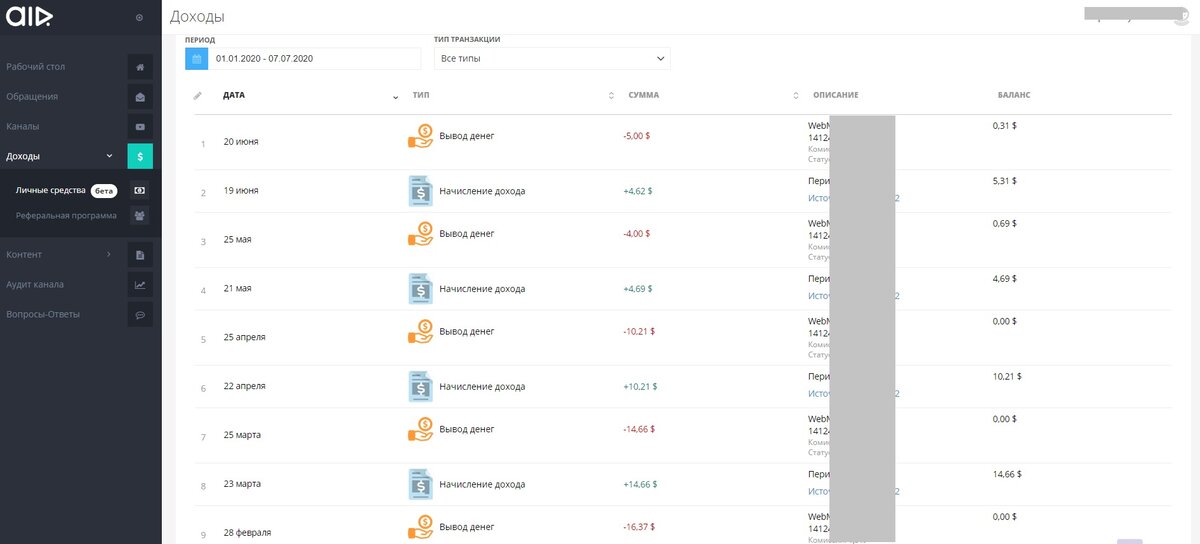This screenshot has width=1200, height=544.
Task: Click the envelope icon beside Обращения
Action: (x=140, y=97)
